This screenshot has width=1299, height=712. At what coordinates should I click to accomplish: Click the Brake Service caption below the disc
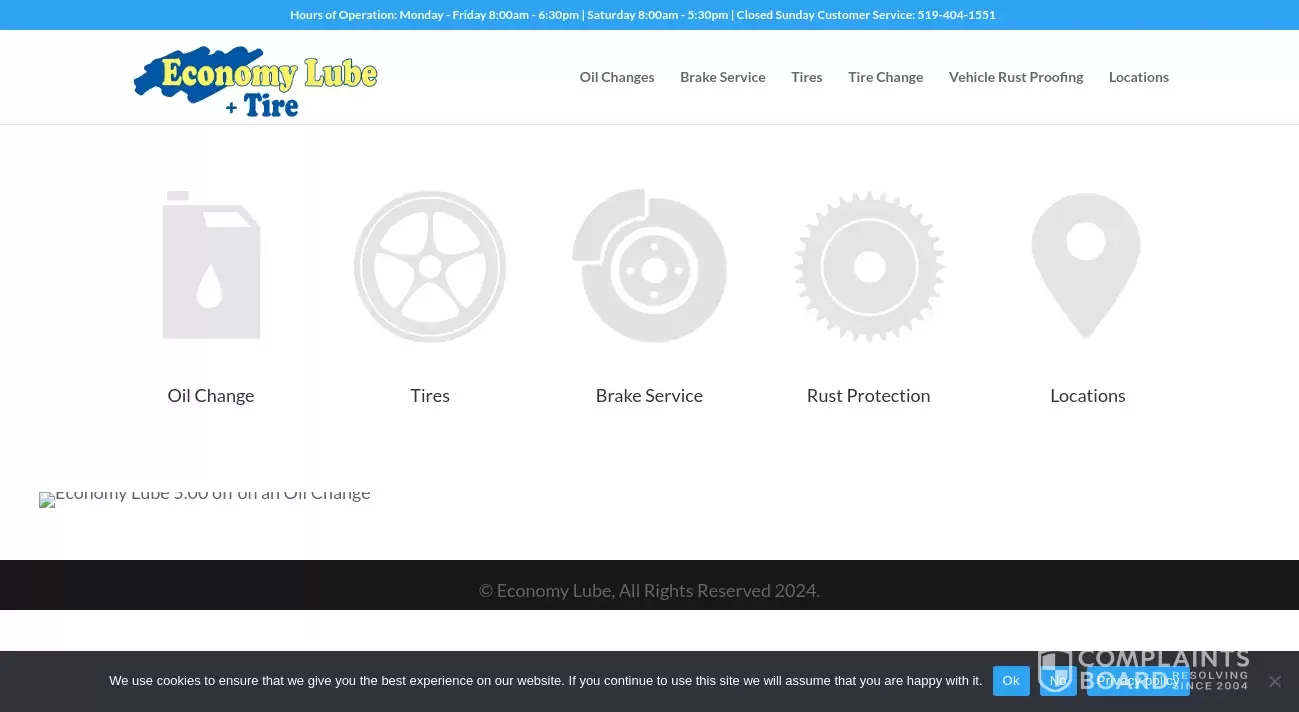coord(649,396)
